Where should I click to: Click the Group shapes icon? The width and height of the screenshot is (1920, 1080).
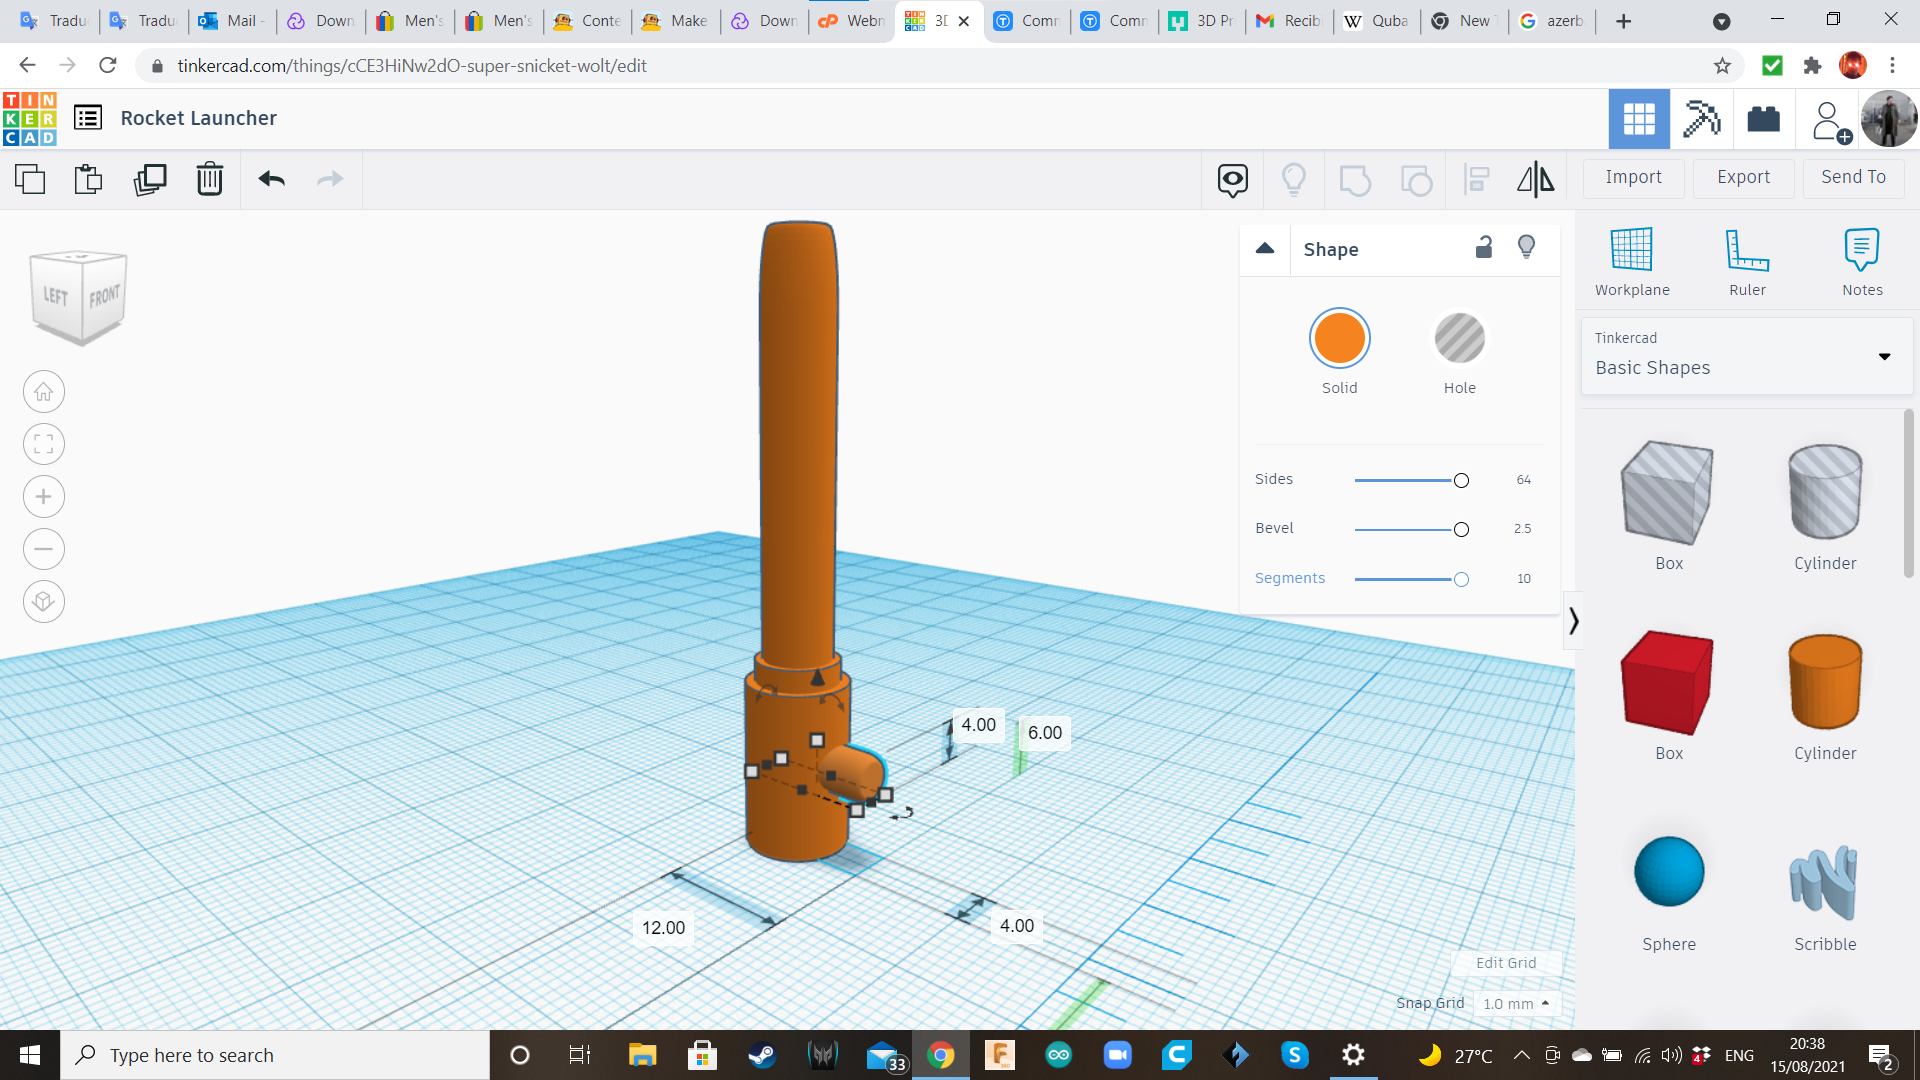[1355, 180]
